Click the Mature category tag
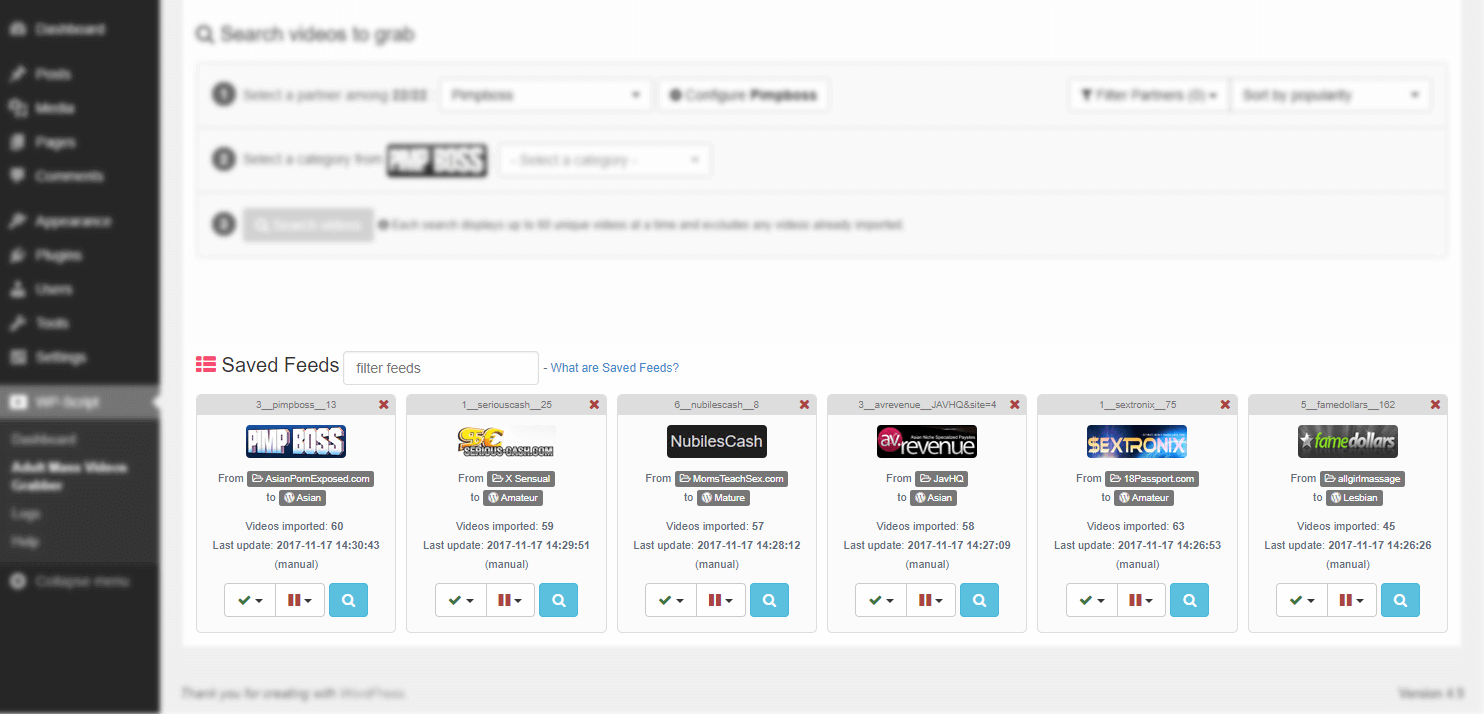1484x714 pixels. (x=724, y=497)
